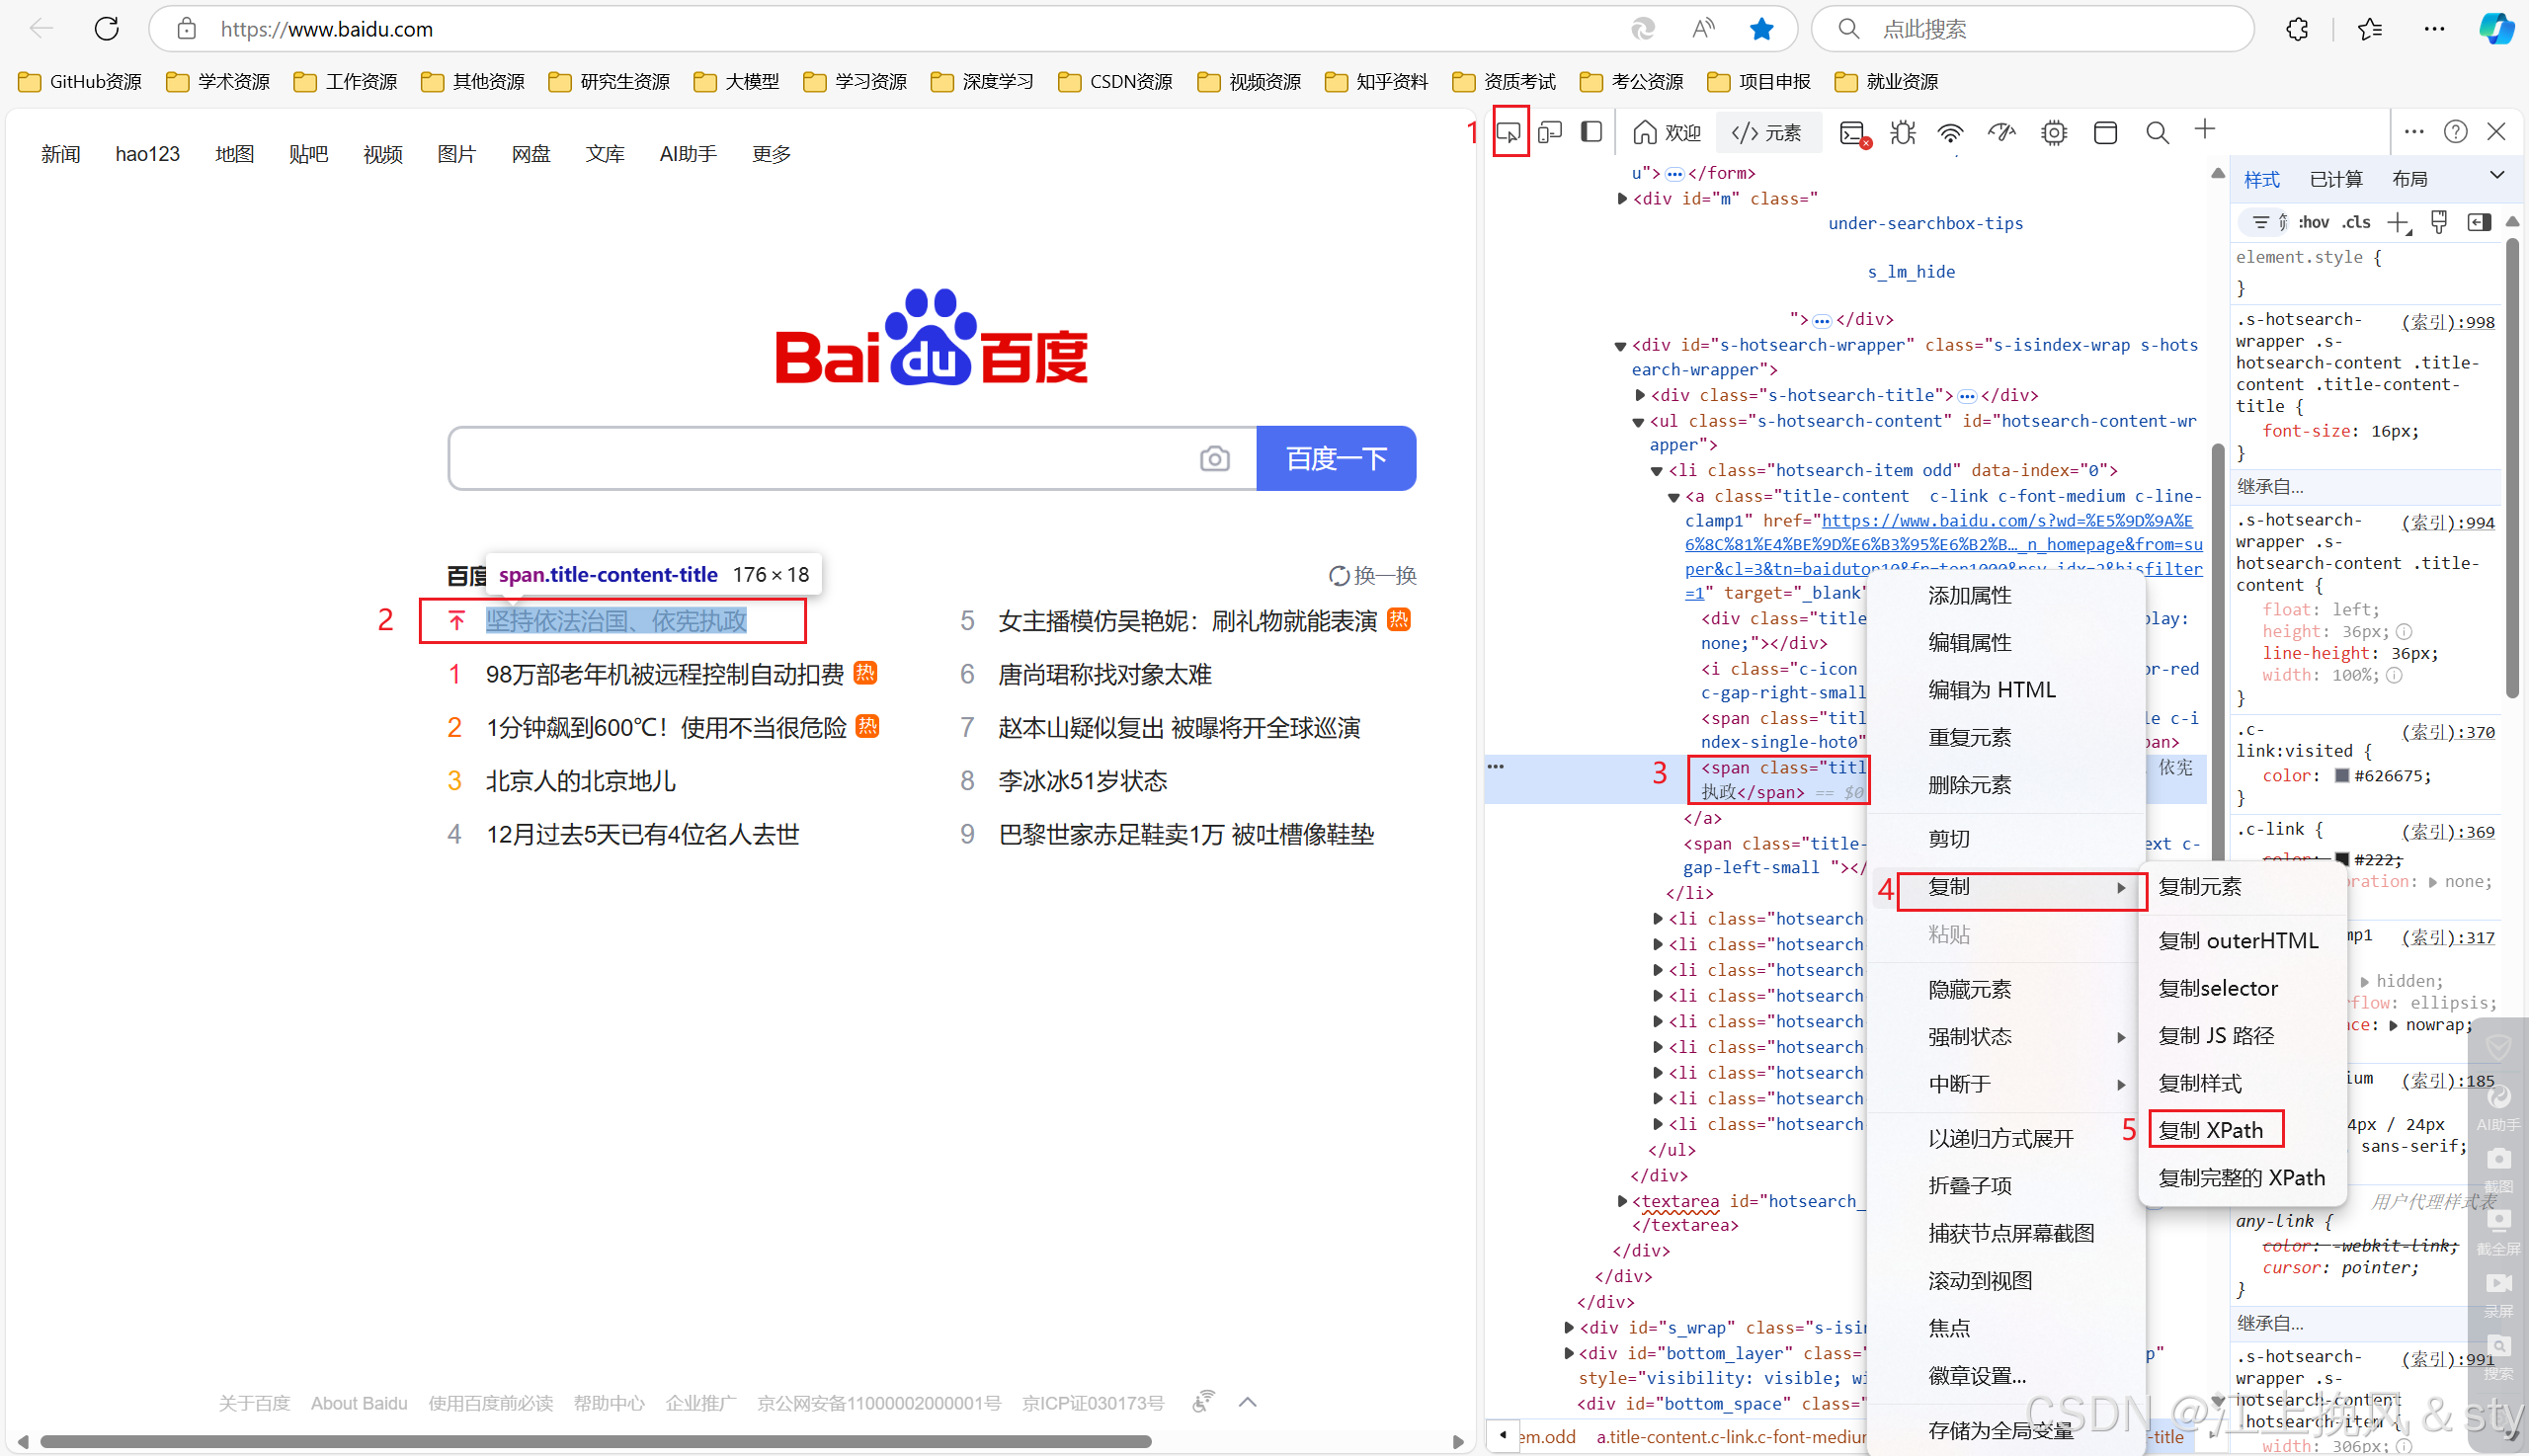Click the page horizontal scrollbar thumb
This screenshot has height=1456, width=2529.
[596, 1442]
